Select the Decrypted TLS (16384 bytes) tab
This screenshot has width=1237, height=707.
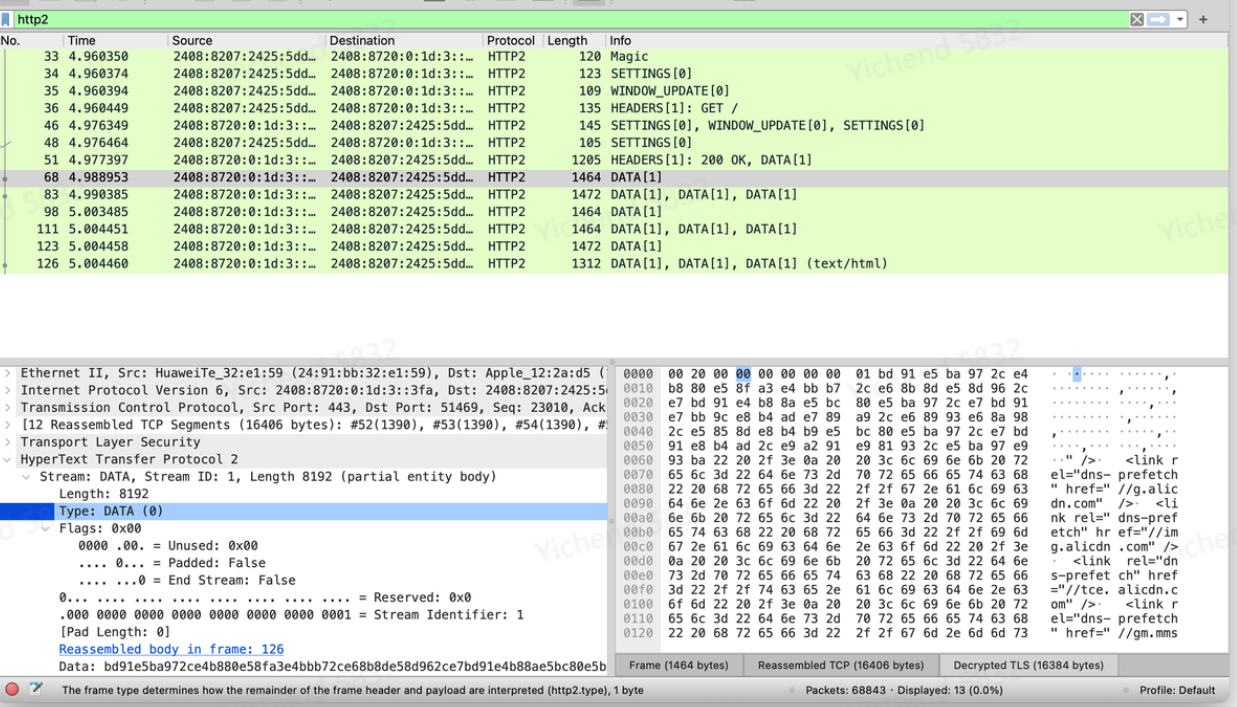pyautogui.click(x=1028, y=665)
